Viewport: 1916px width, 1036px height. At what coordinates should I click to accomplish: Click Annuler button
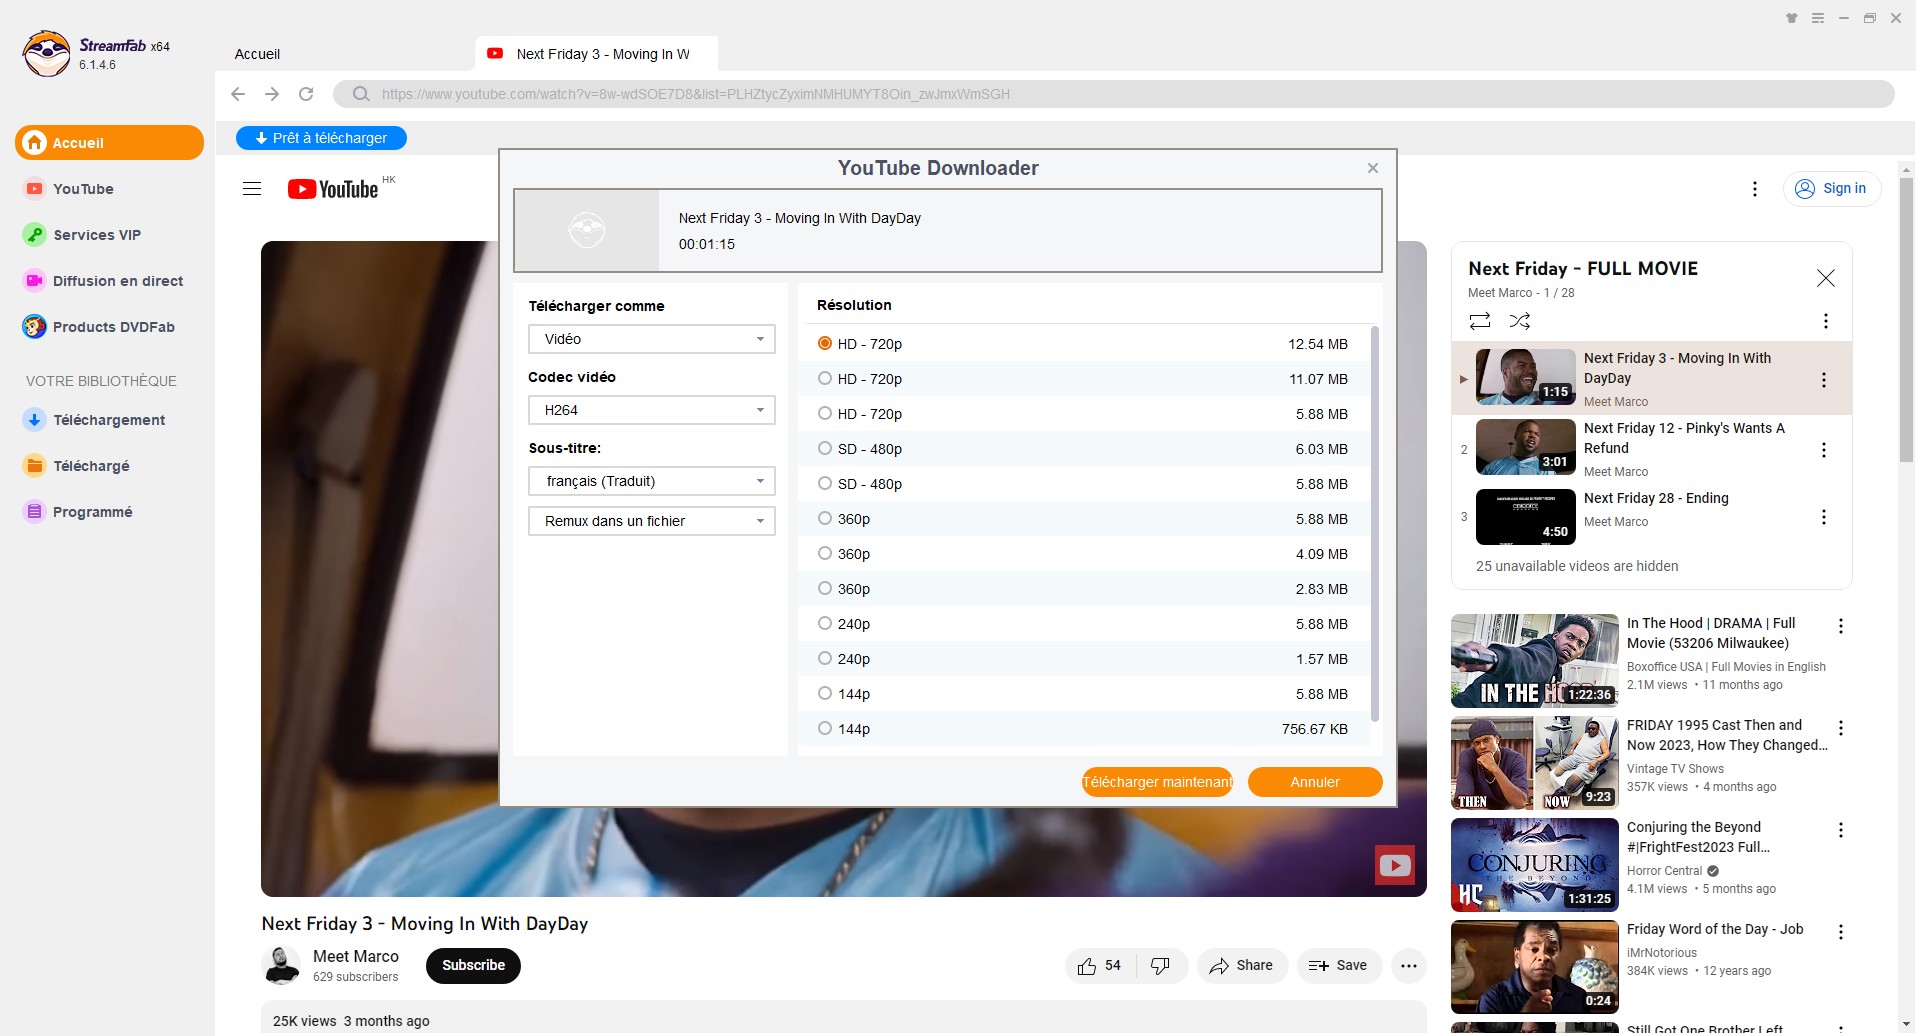(x=1315, y=782)
